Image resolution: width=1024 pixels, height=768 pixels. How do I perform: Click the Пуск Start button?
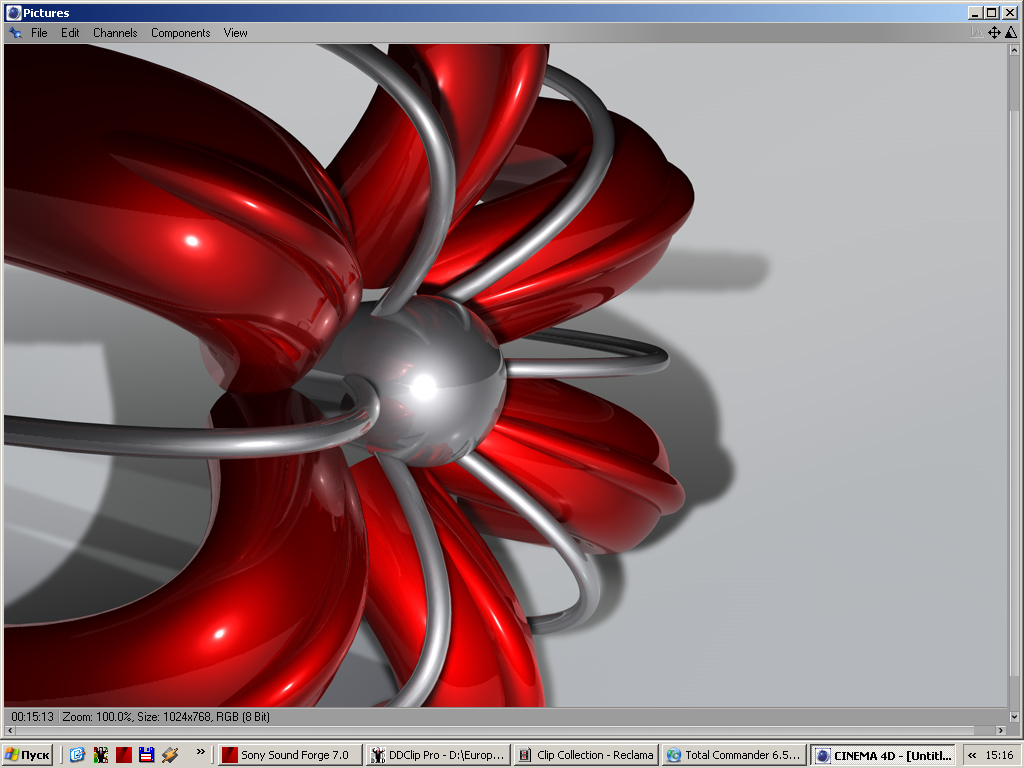click(28, 755)
